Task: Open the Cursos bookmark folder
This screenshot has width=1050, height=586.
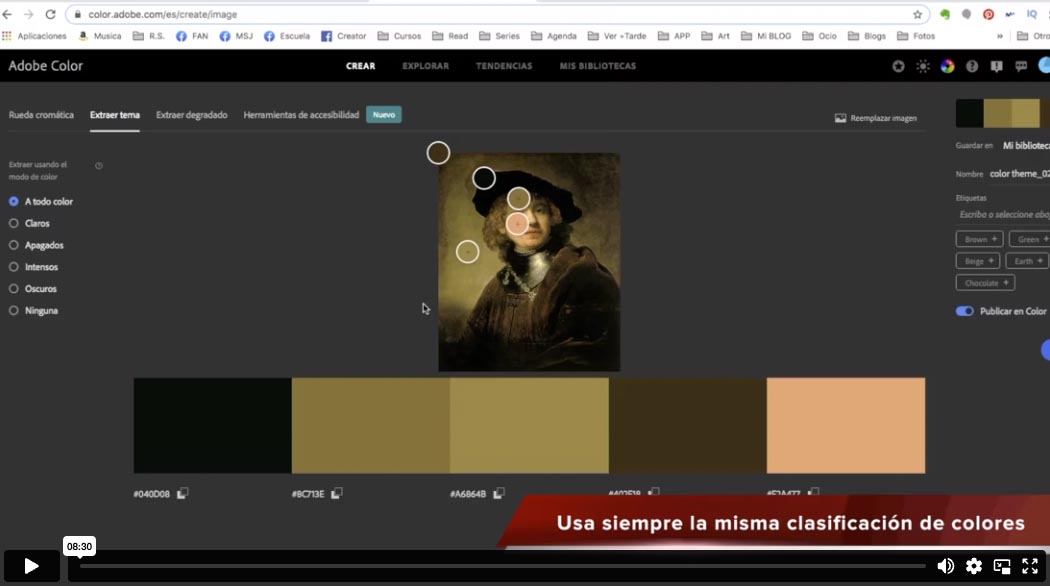Action: (x=399, y=36)
